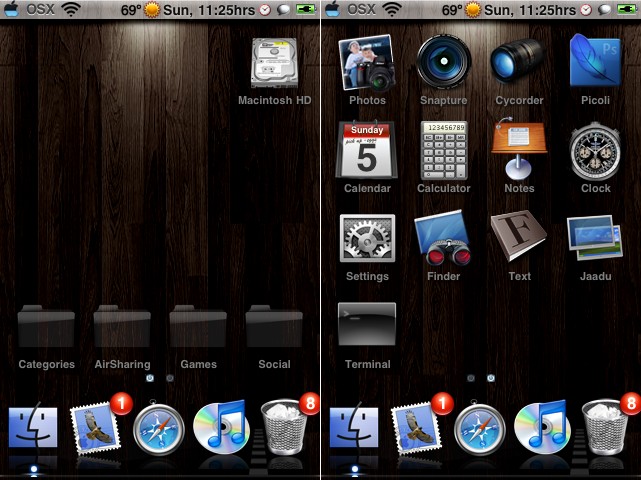Screen dimensions: 641x480
Task: Open iTunes disc icon in left screen dock
Action: click(x=221, y=427)
